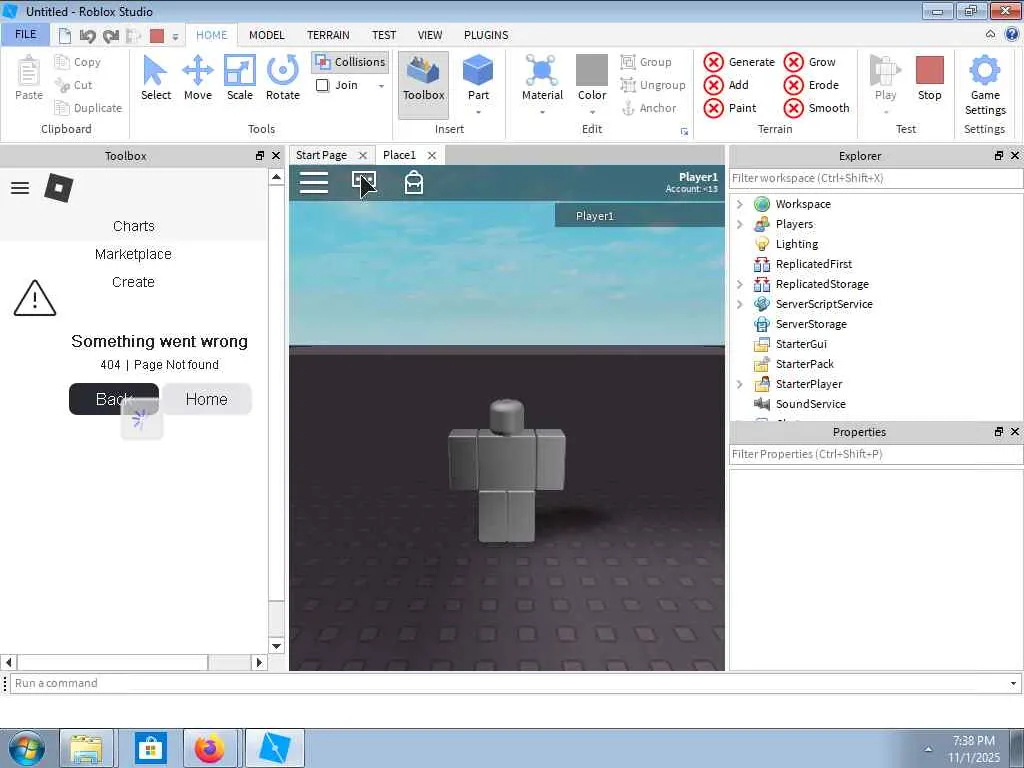This screenshot has width=1024, height=768.
Task: Click Copy in Clipboard group
Action: 78,62
